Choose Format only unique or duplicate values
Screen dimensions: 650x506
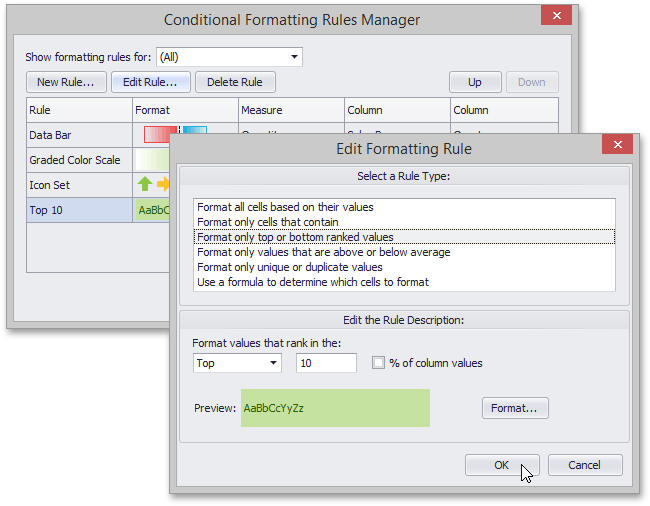[290, 267]
